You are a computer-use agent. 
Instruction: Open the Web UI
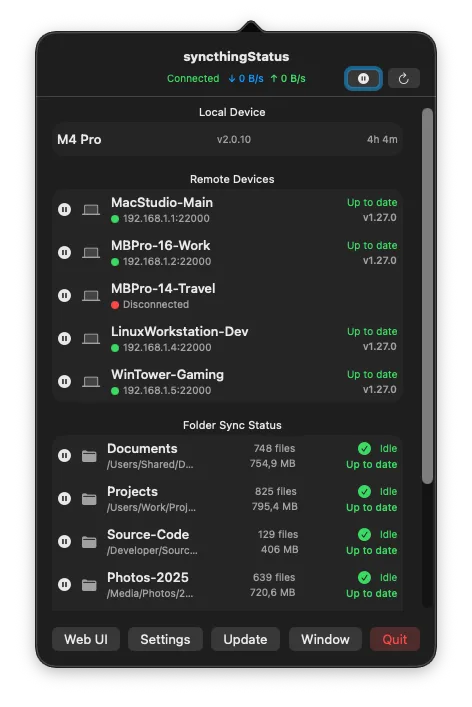tap(86, 639)
